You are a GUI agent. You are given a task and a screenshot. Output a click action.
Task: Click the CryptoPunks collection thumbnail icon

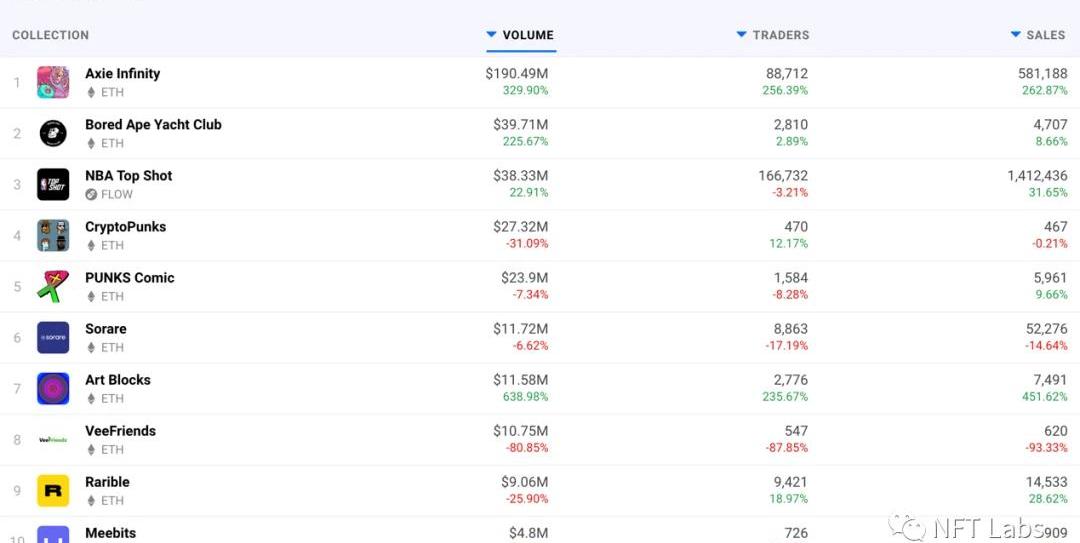tap(53, 235)
